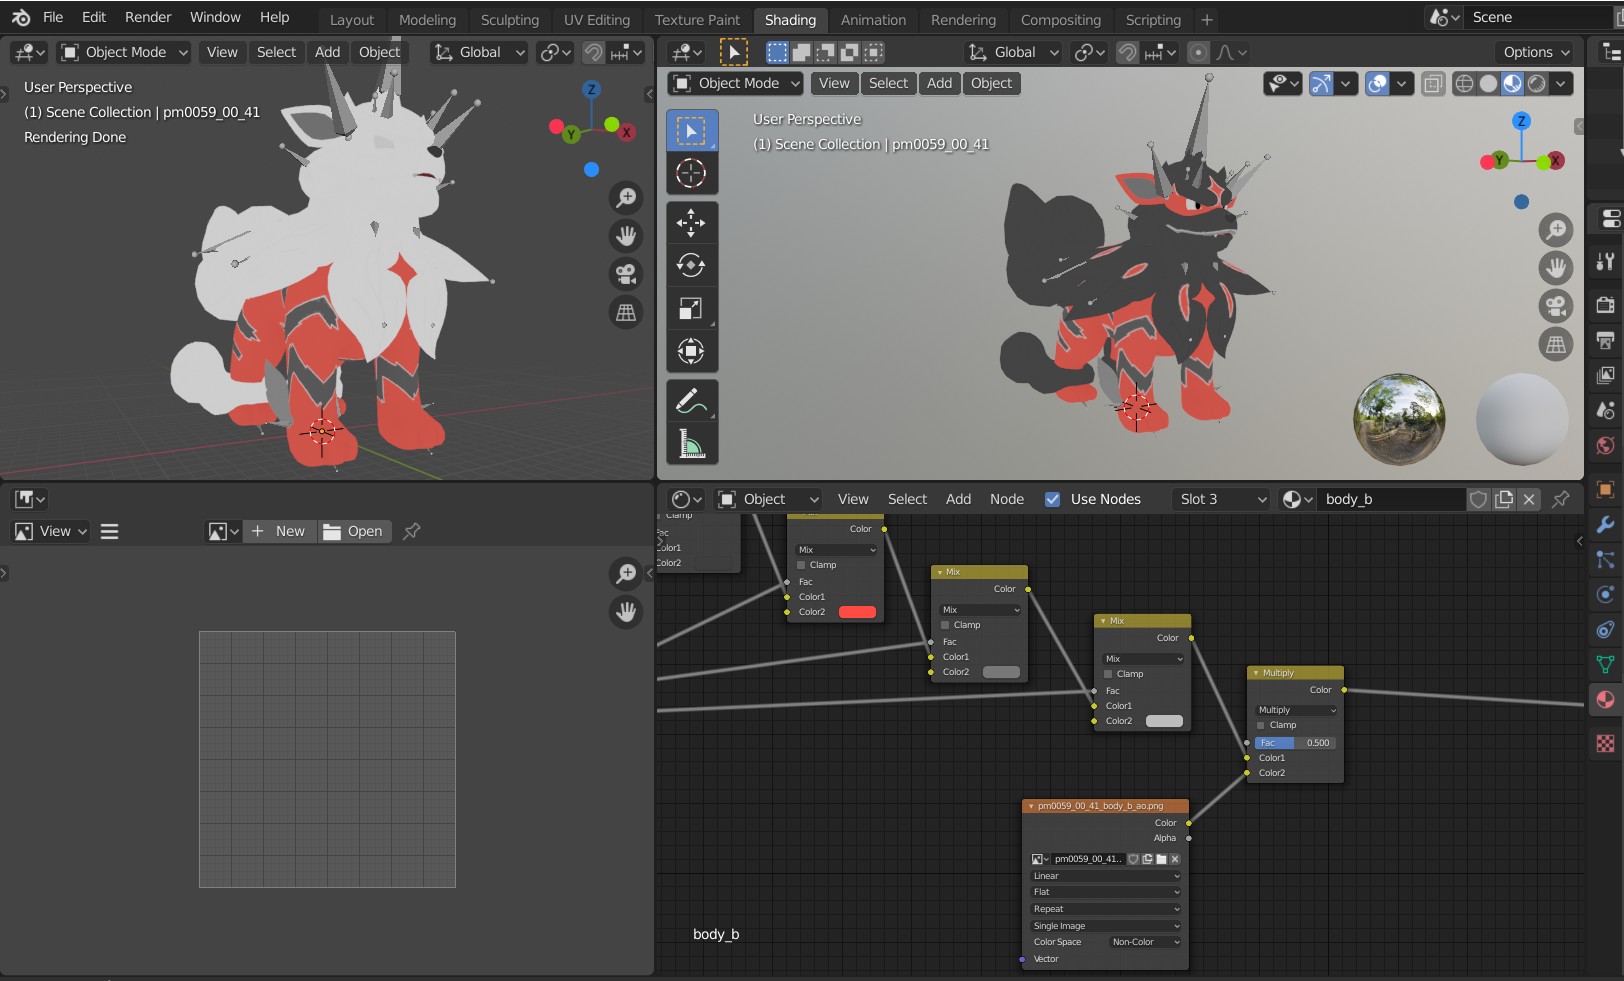Activate the 3D Cursor tool
Viewport: 1624px width, 981px height.
691,173
